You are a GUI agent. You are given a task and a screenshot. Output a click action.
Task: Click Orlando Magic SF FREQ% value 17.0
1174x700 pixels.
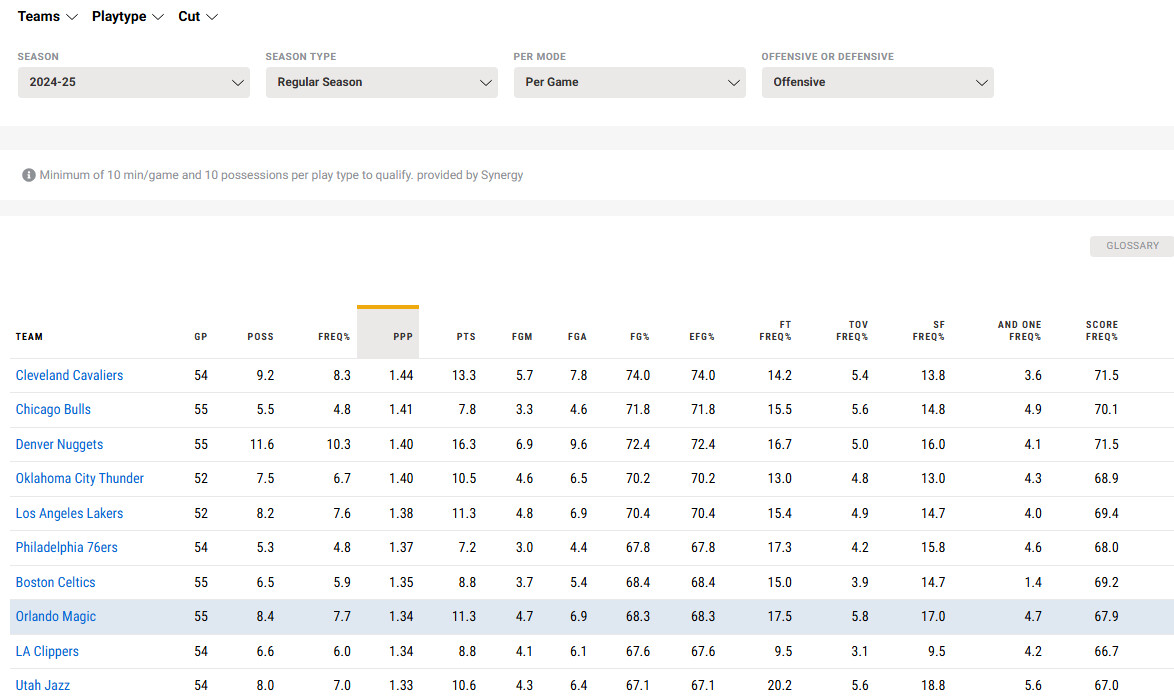933,617
